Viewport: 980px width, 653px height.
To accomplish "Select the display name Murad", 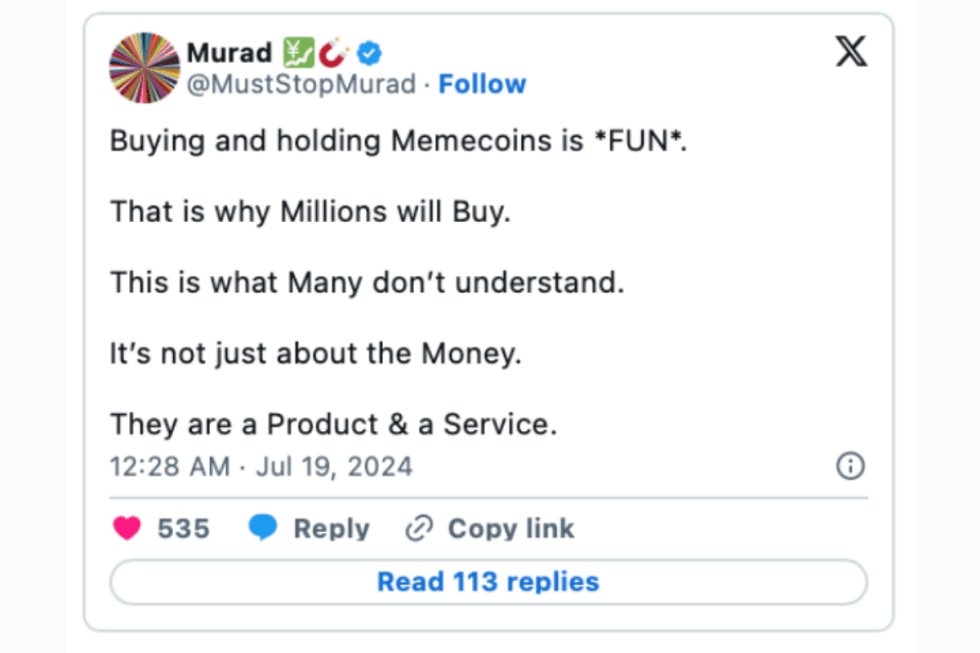I will 228,52.
